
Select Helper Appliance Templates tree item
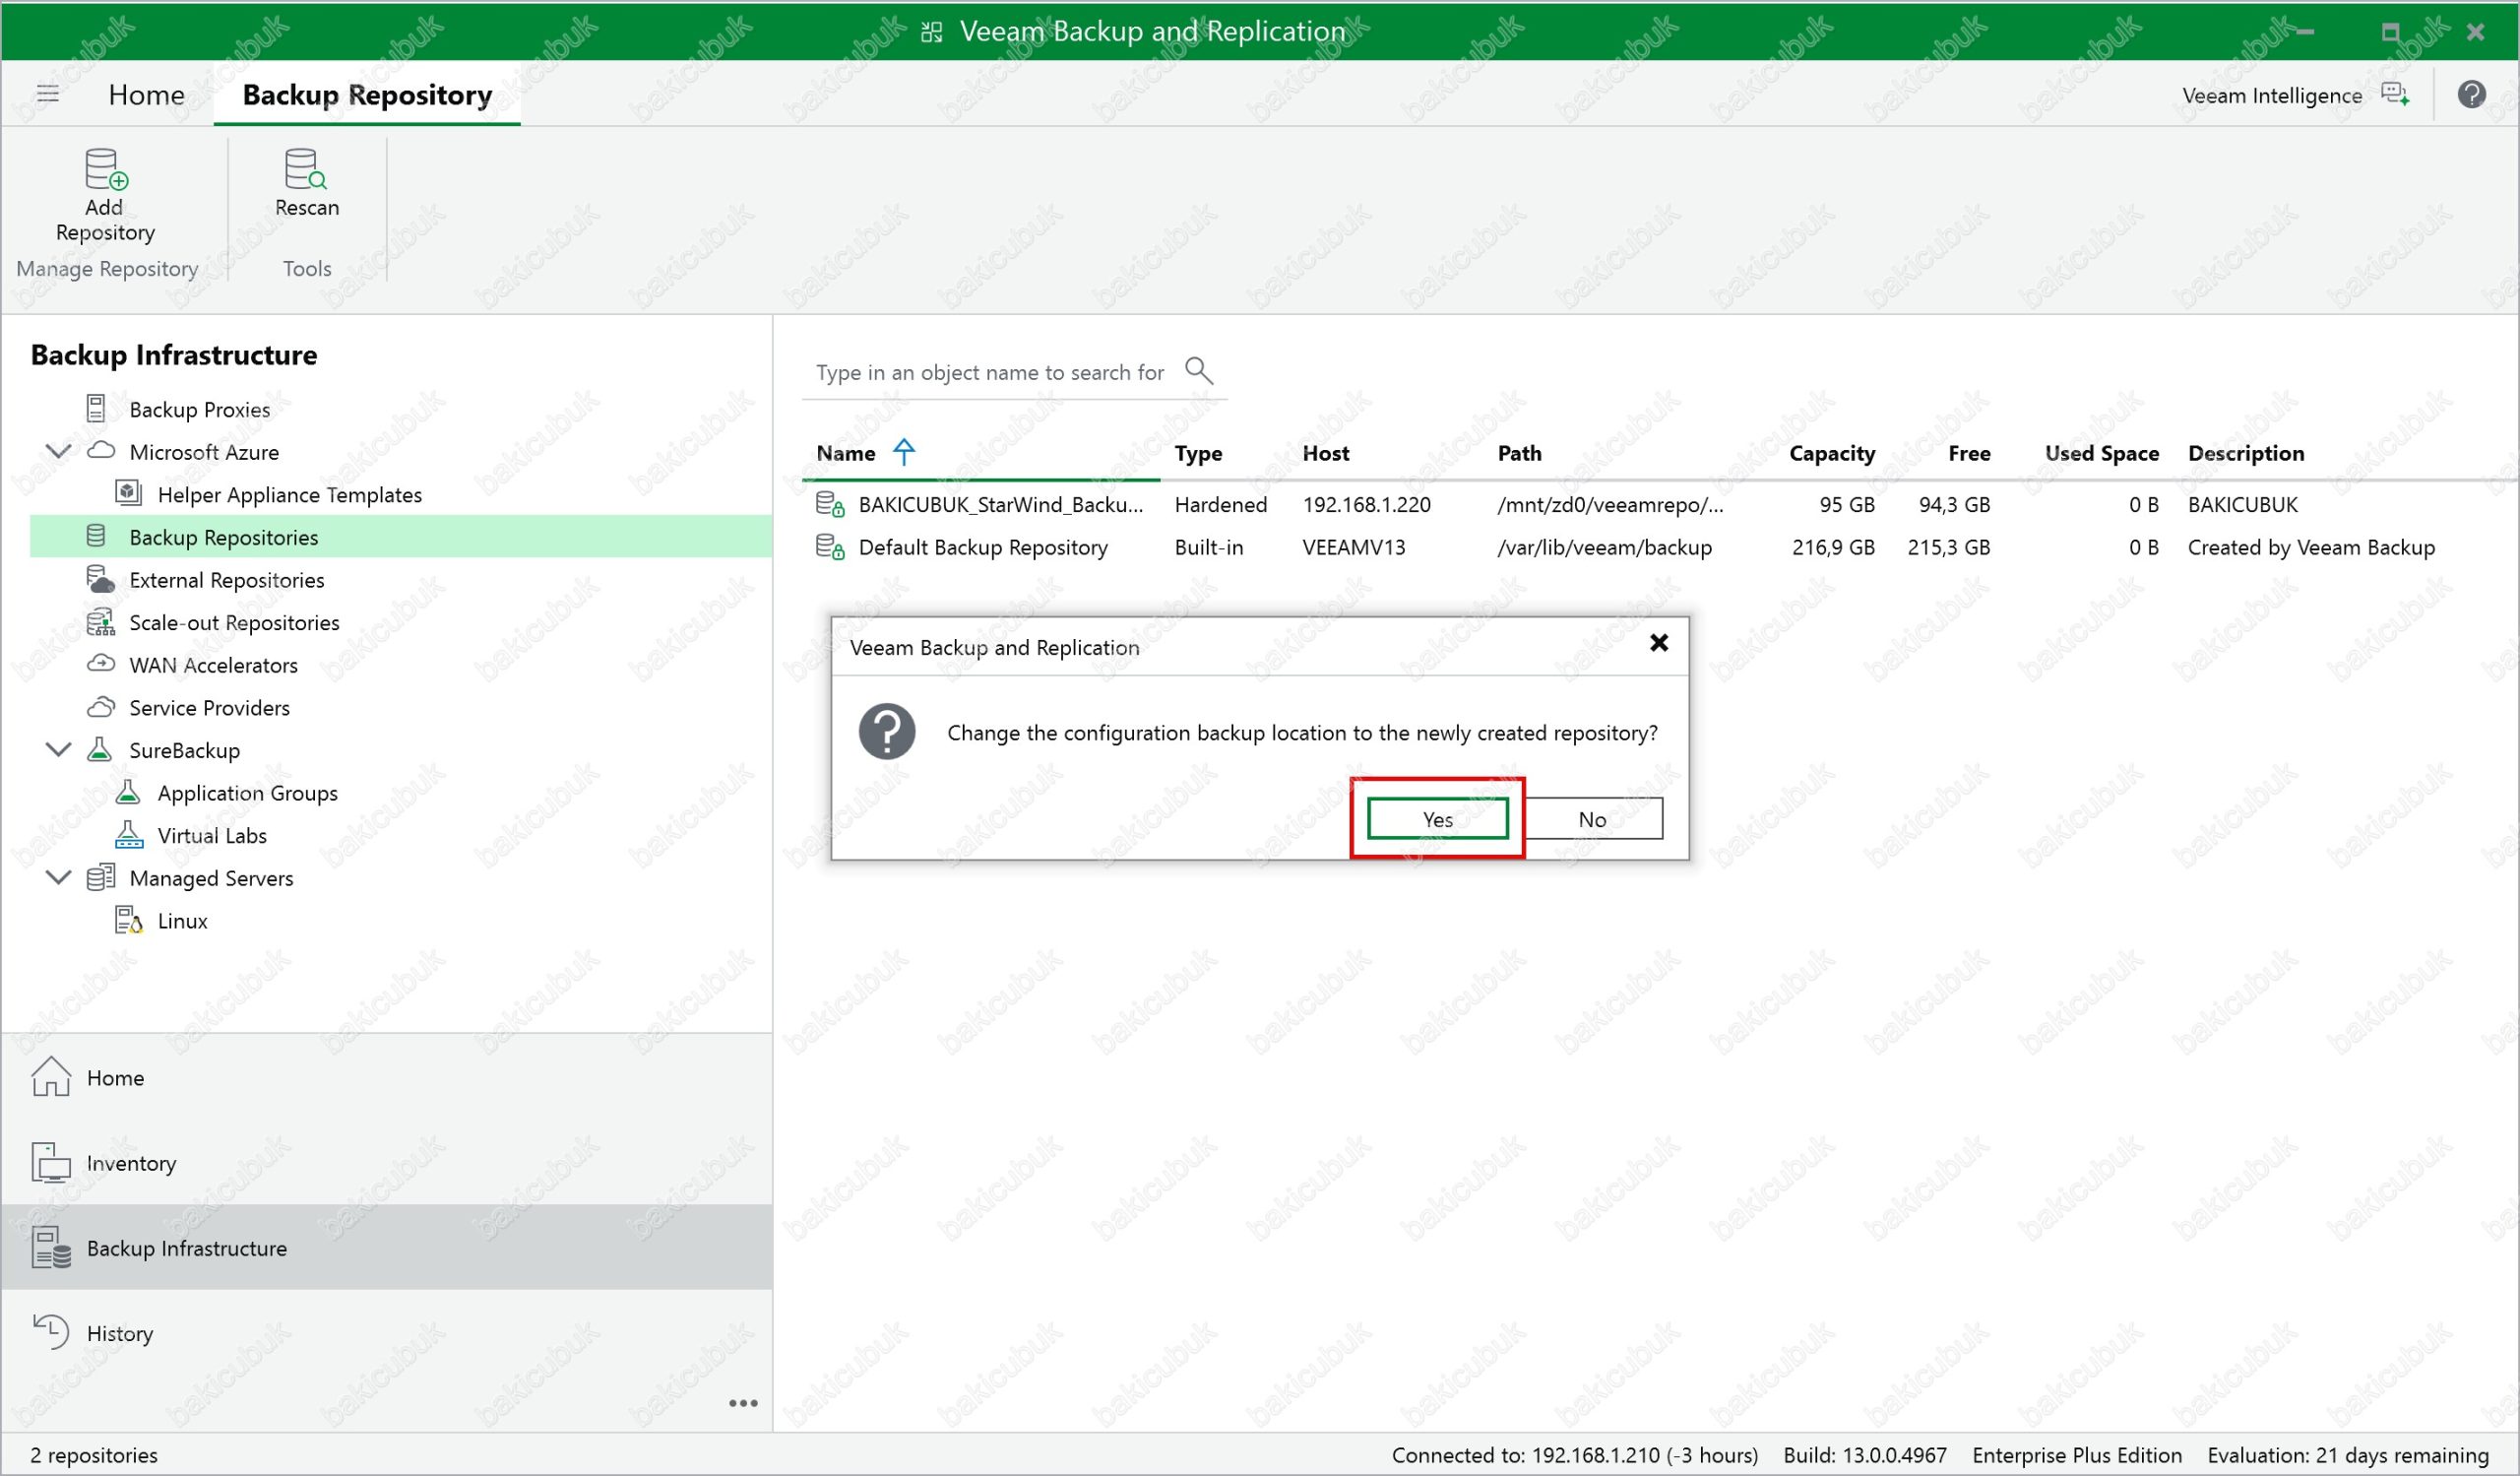[289, 494]
